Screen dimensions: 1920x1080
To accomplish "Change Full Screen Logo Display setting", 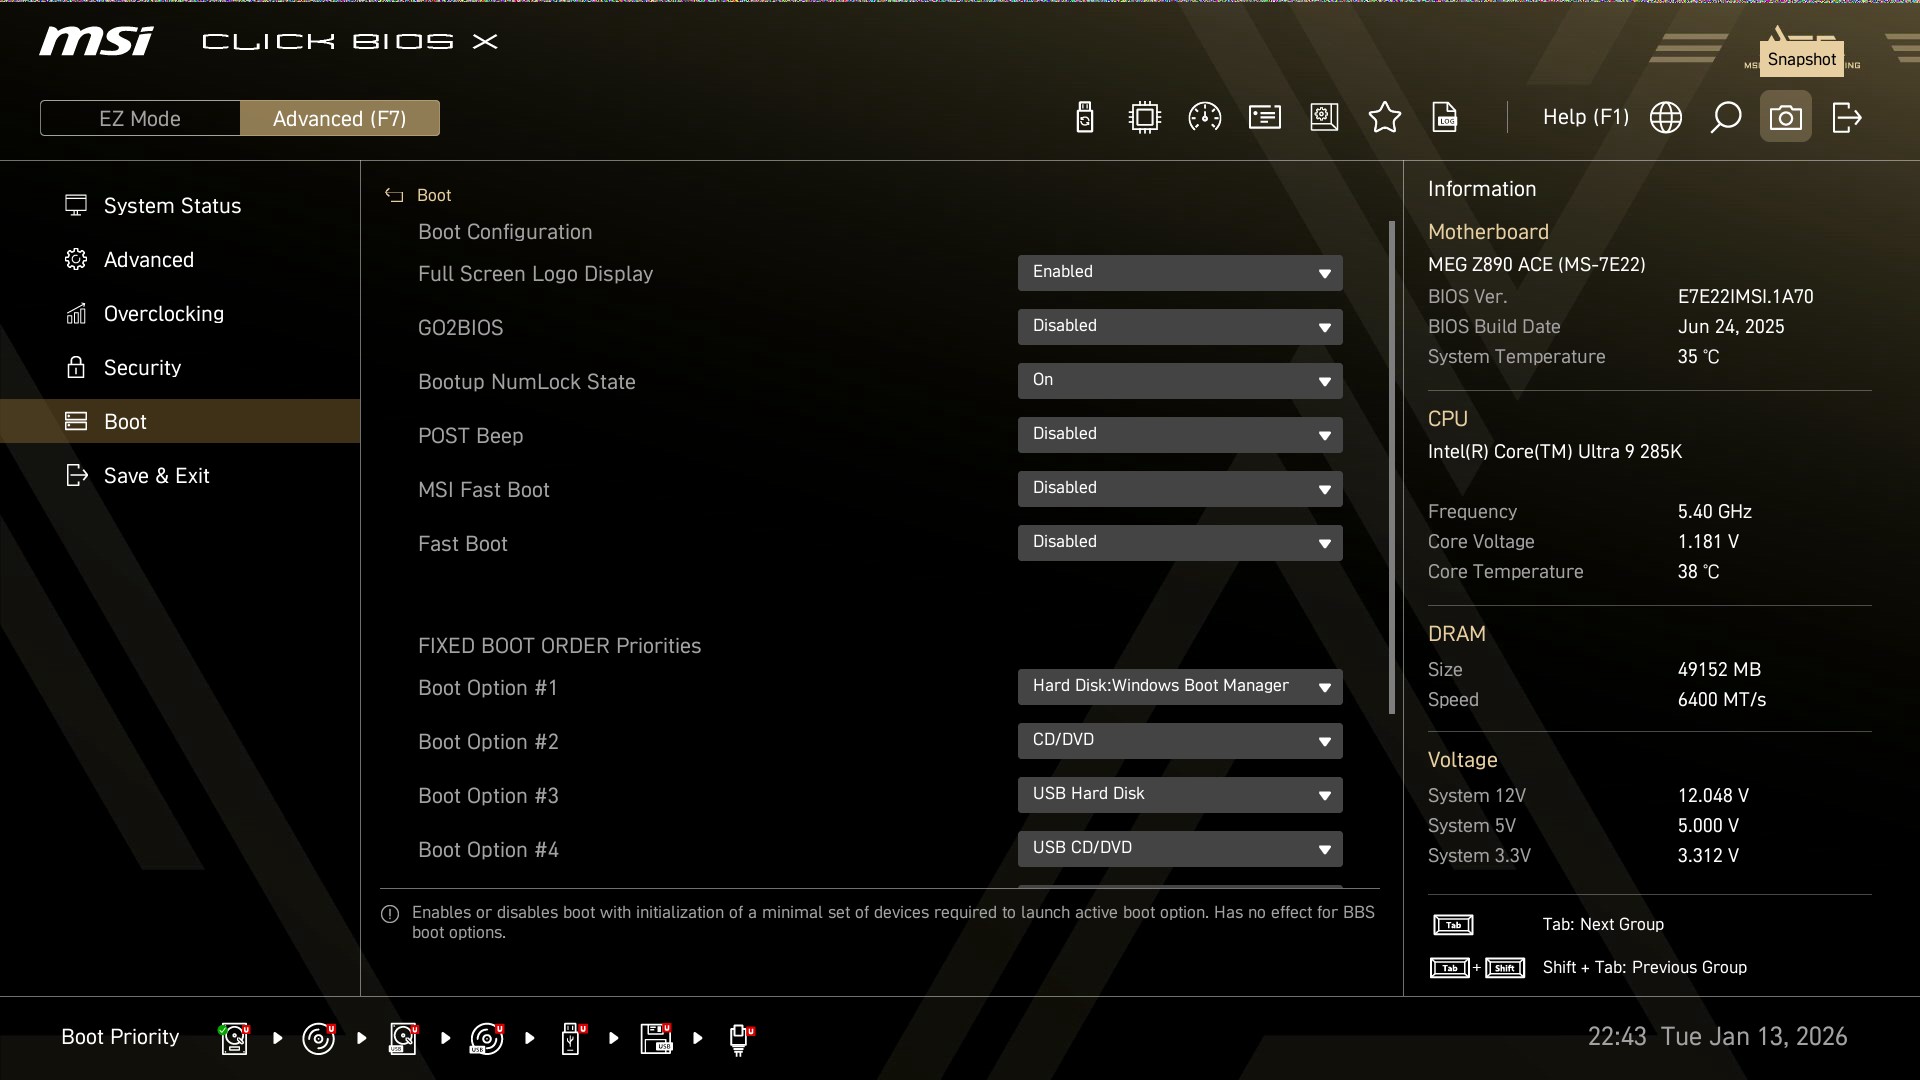I will (x=1179, y=273).
